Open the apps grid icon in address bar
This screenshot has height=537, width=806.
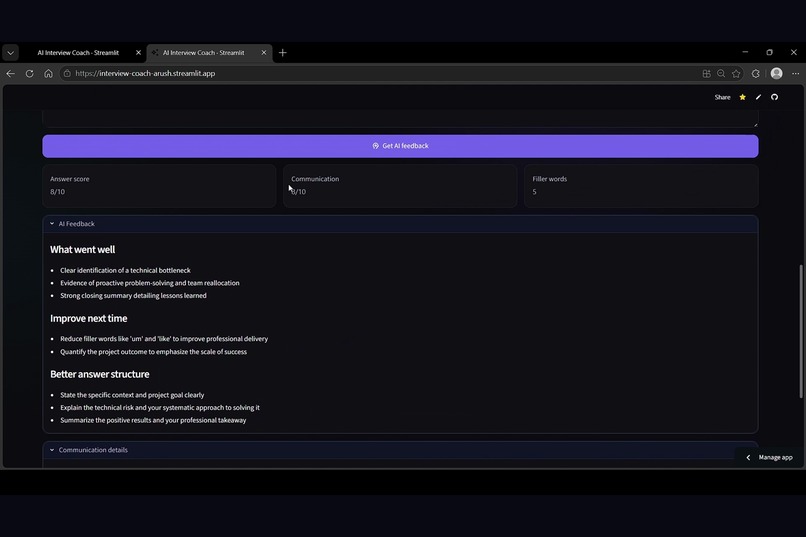tap(706, 73)
